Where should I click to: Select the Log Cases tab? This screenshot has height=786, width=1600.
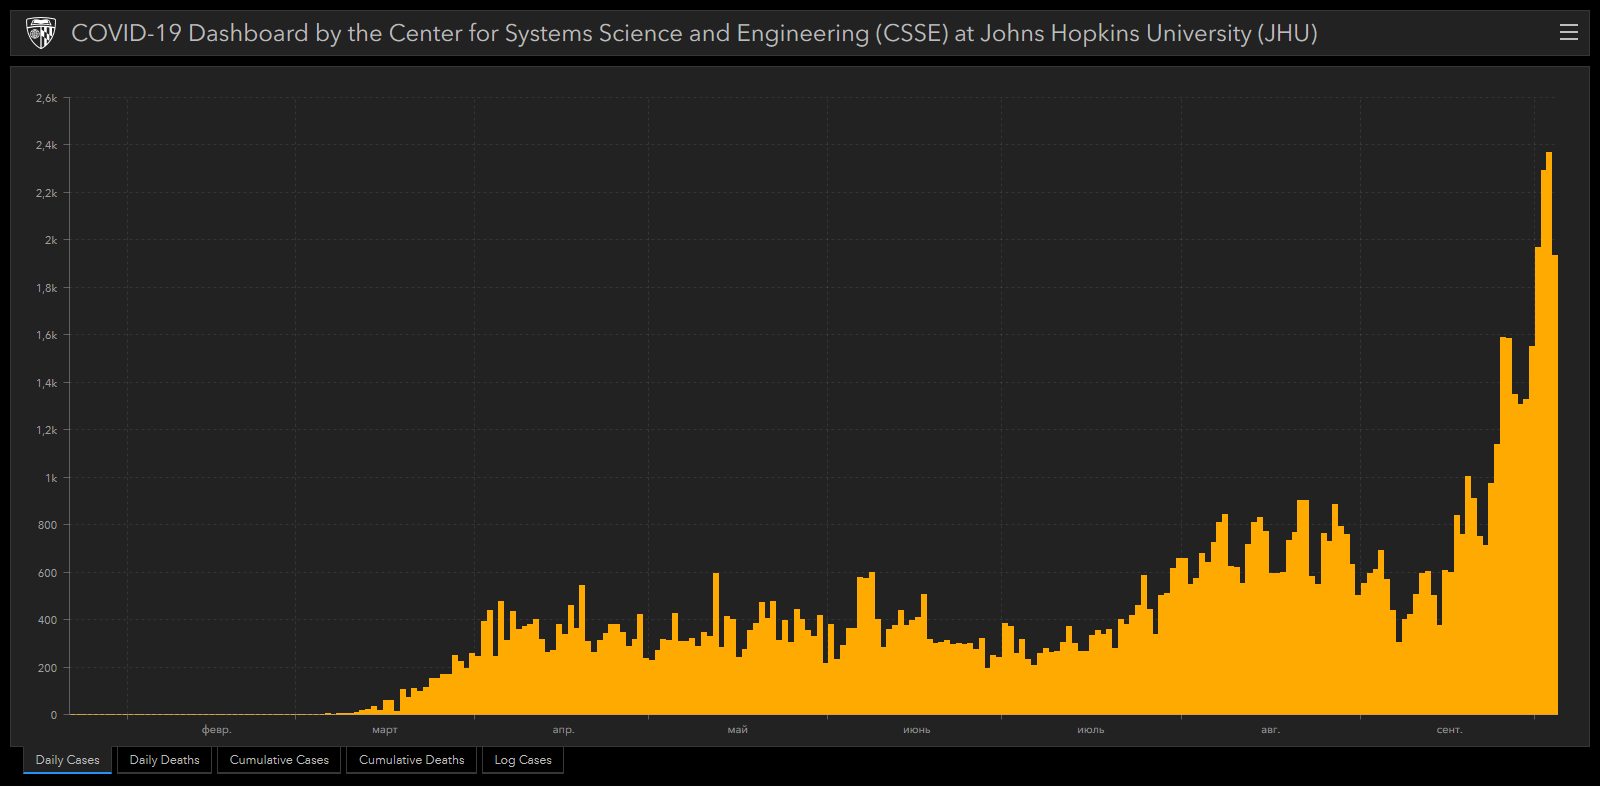click(x=523, y=760)
